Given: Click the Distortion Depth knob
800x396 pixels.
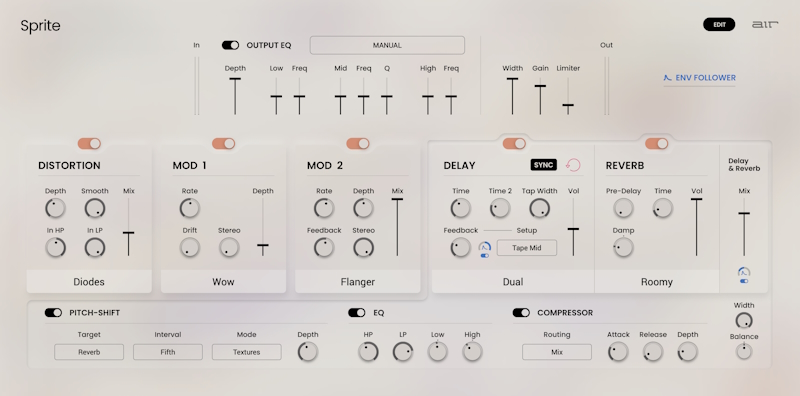Looking at the screenshot, I should tap(55, 208).
